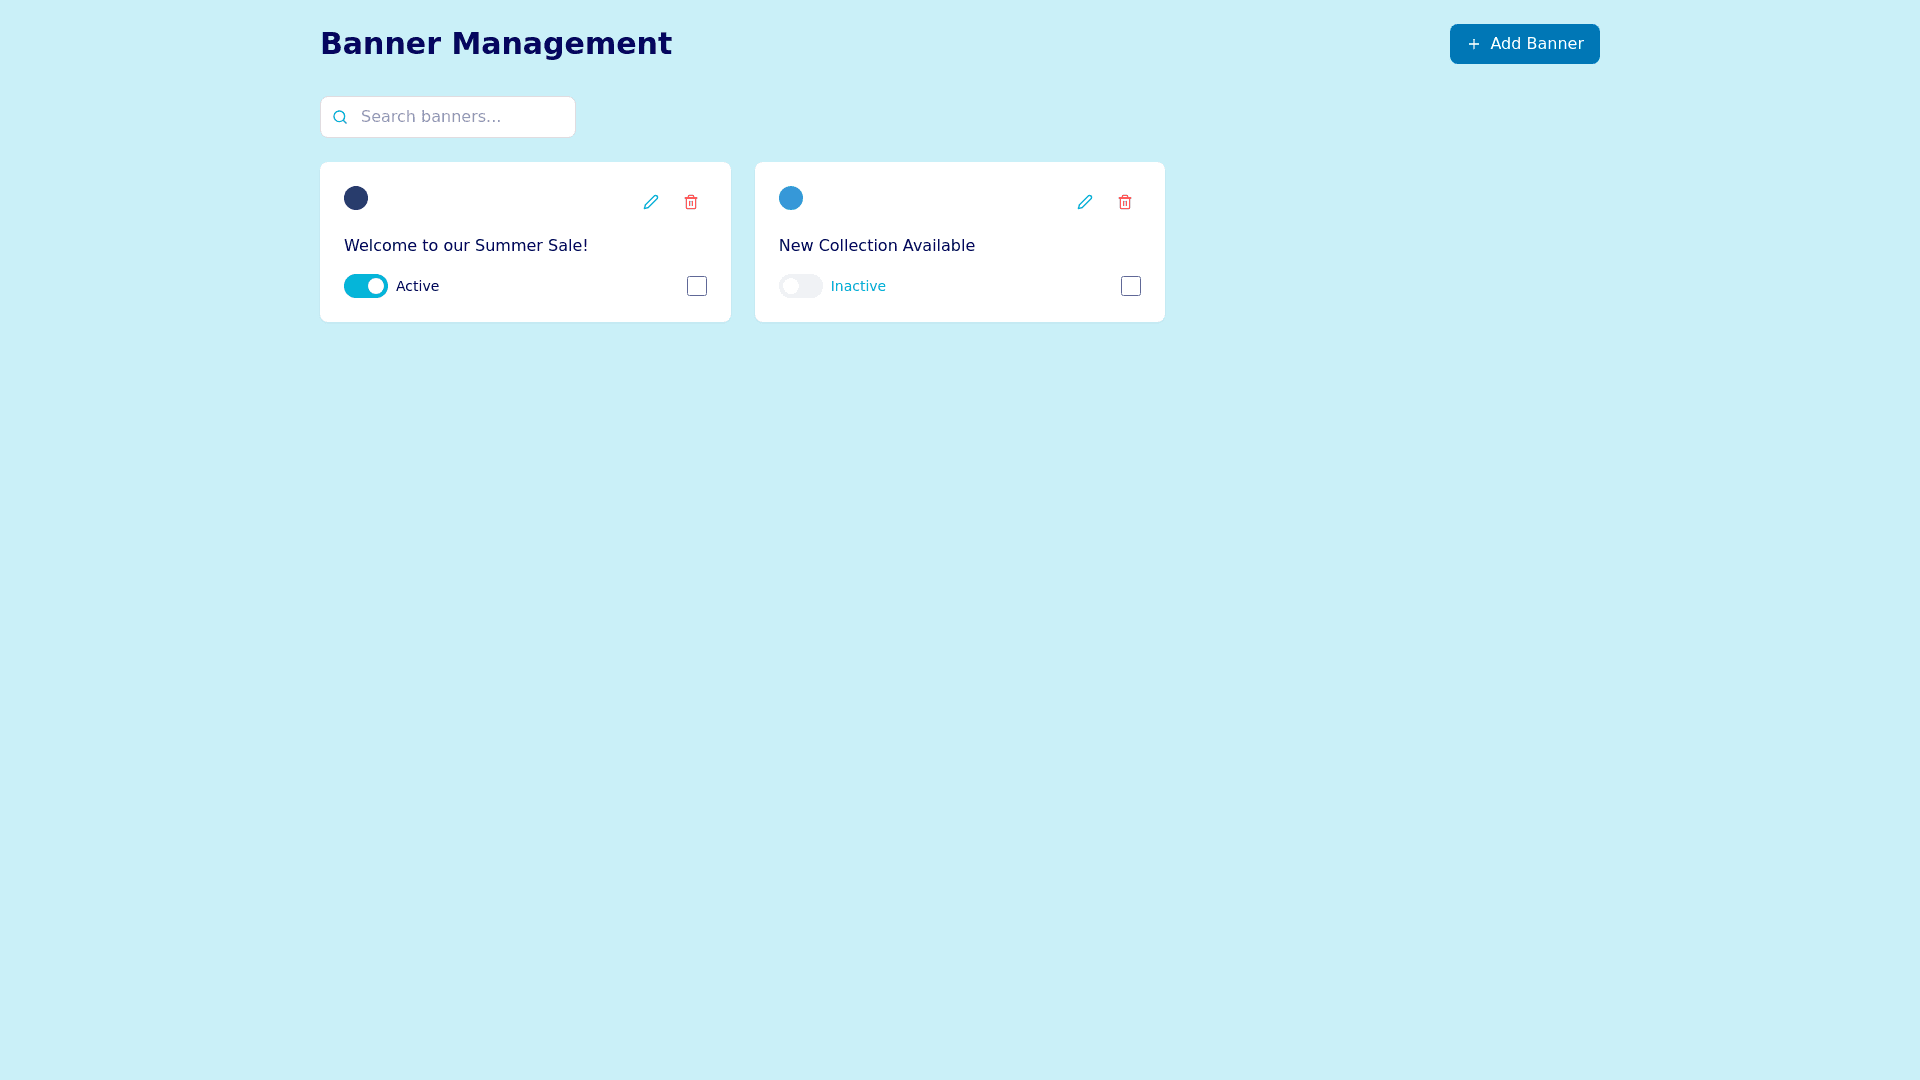Click the Banner Management heading
The width and height of the screenshot is (1920, 1080).
pos(496,44)
